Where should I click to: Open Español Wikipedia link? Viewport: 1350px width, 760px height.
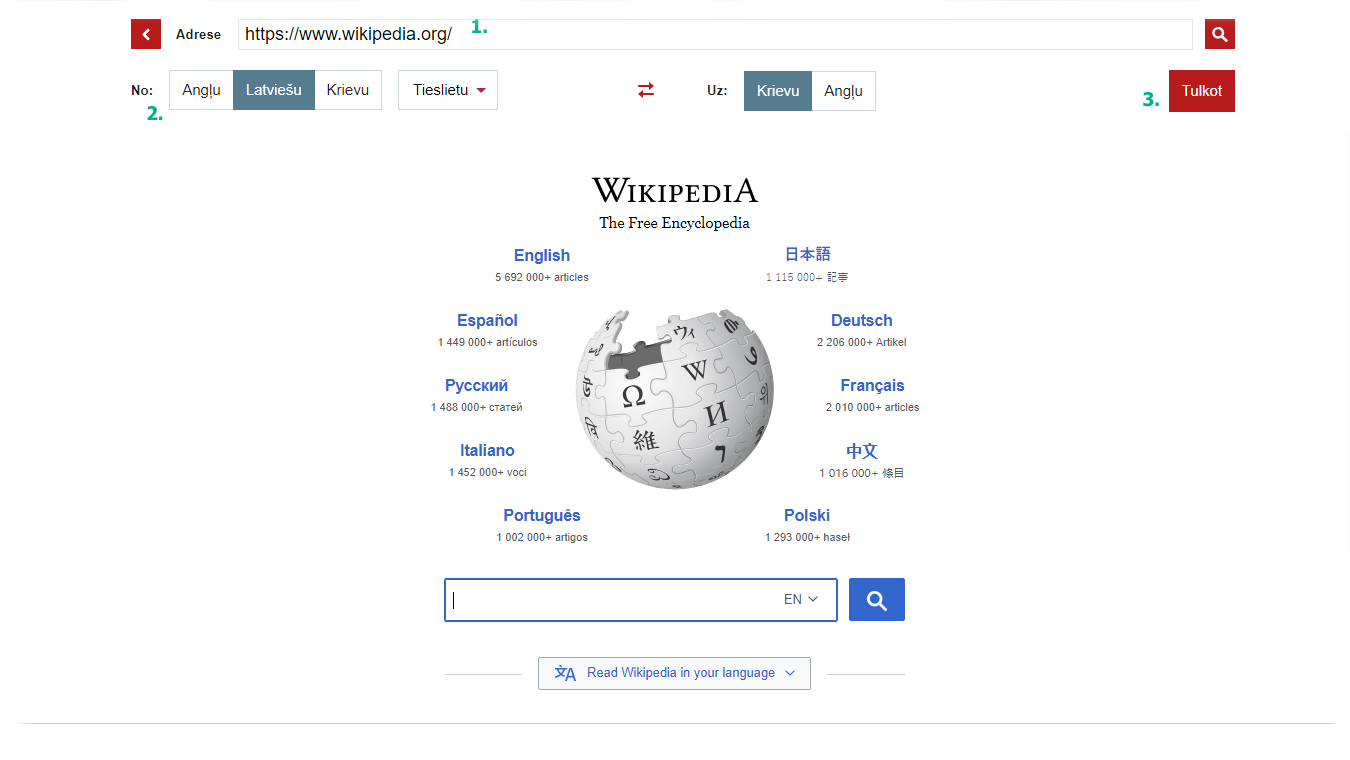pyautogui.click(x=487, y=320)
